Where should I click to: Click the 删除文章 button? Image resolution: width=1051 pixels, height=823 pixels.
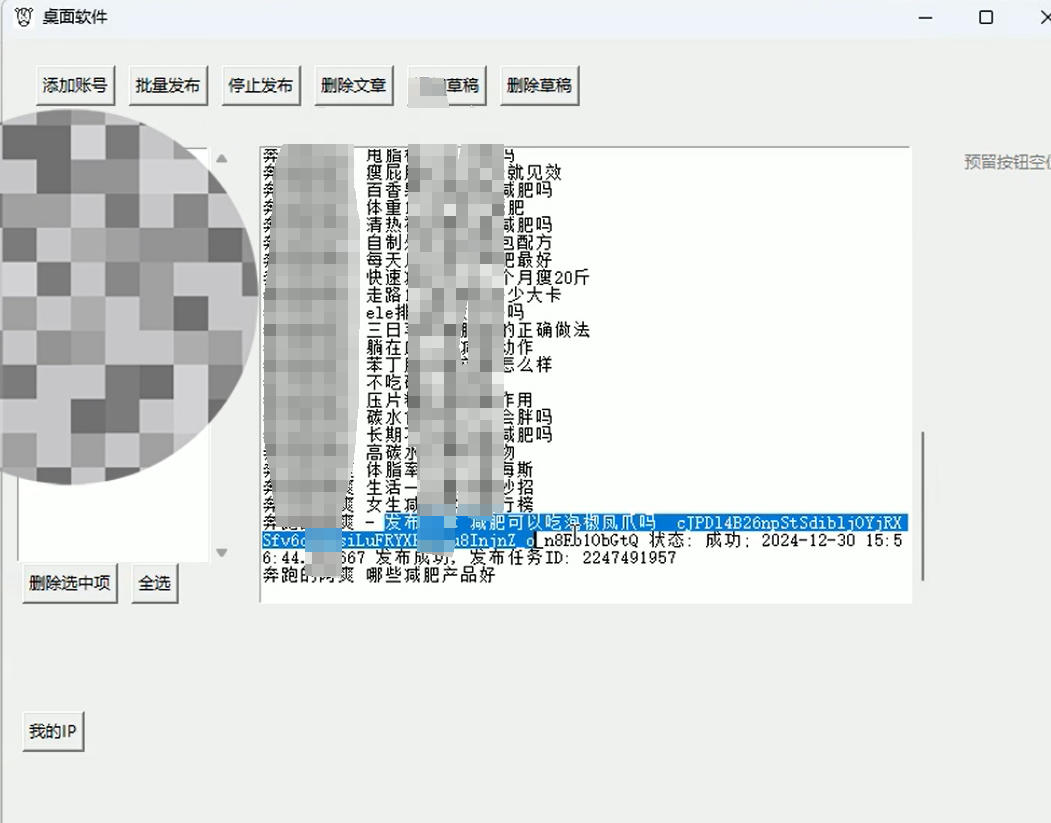[353, 85]
